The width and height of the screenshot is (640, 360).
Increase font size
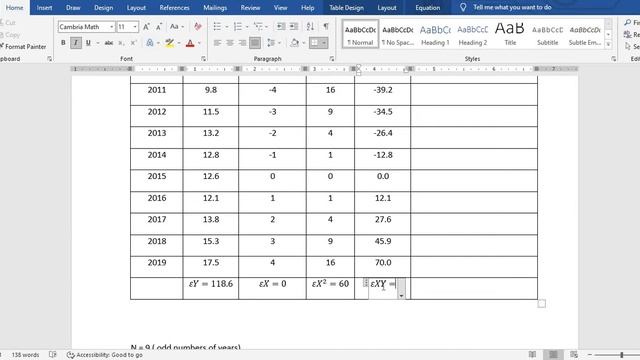click(x=146, y=27)
